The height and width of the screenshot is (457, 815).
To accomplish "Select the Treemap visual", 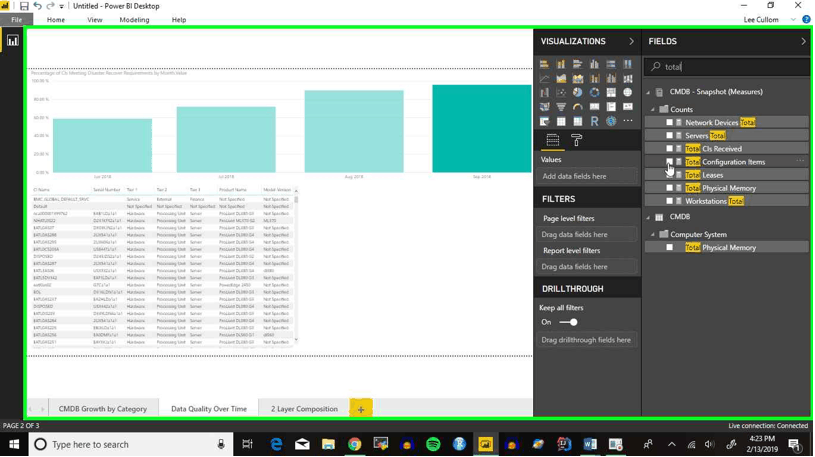I will pyautogui.click(x=611, y=93).
